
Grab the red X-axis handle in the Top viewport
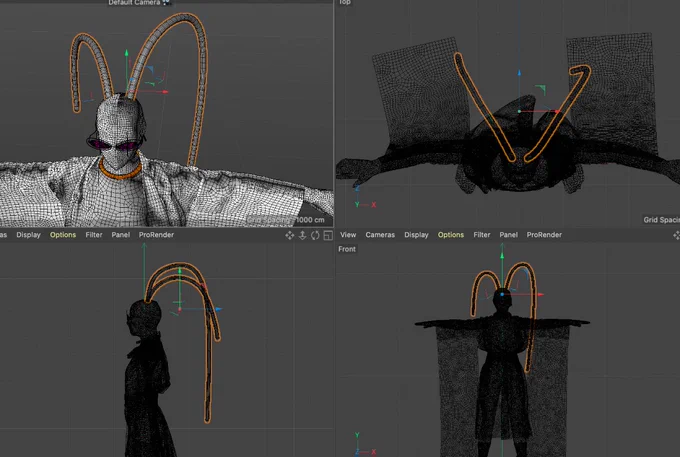[x=557, y=111]
